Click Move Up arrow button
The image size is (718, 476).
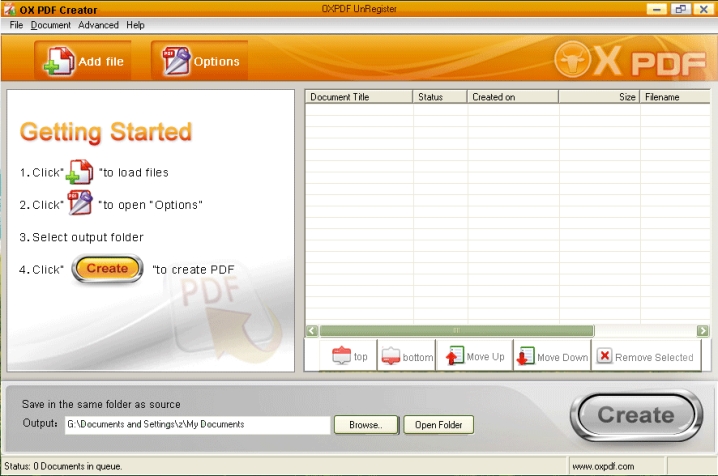(x=474, y=356)
